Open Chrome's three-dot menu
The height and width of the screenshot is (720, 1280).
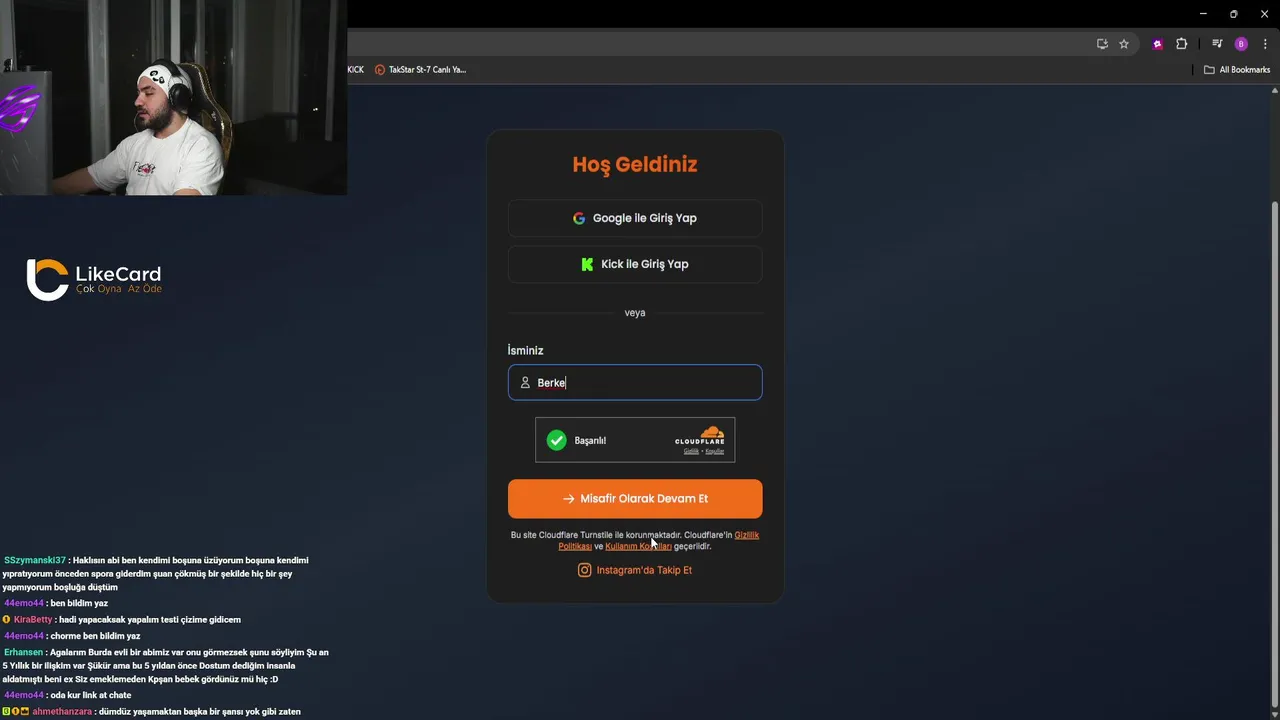coord(1265,44)
